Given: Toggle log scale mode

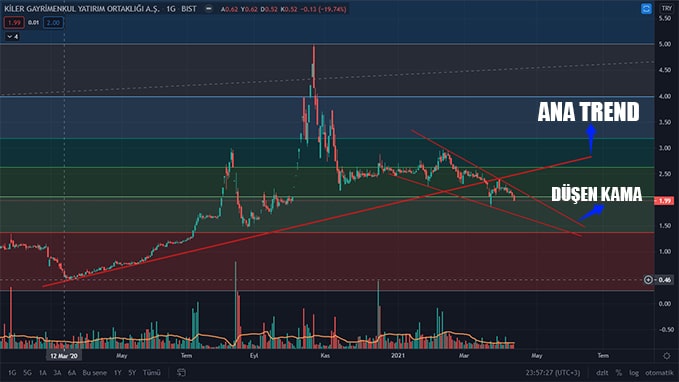Looking at the screenshot, I should click(634, 372).
